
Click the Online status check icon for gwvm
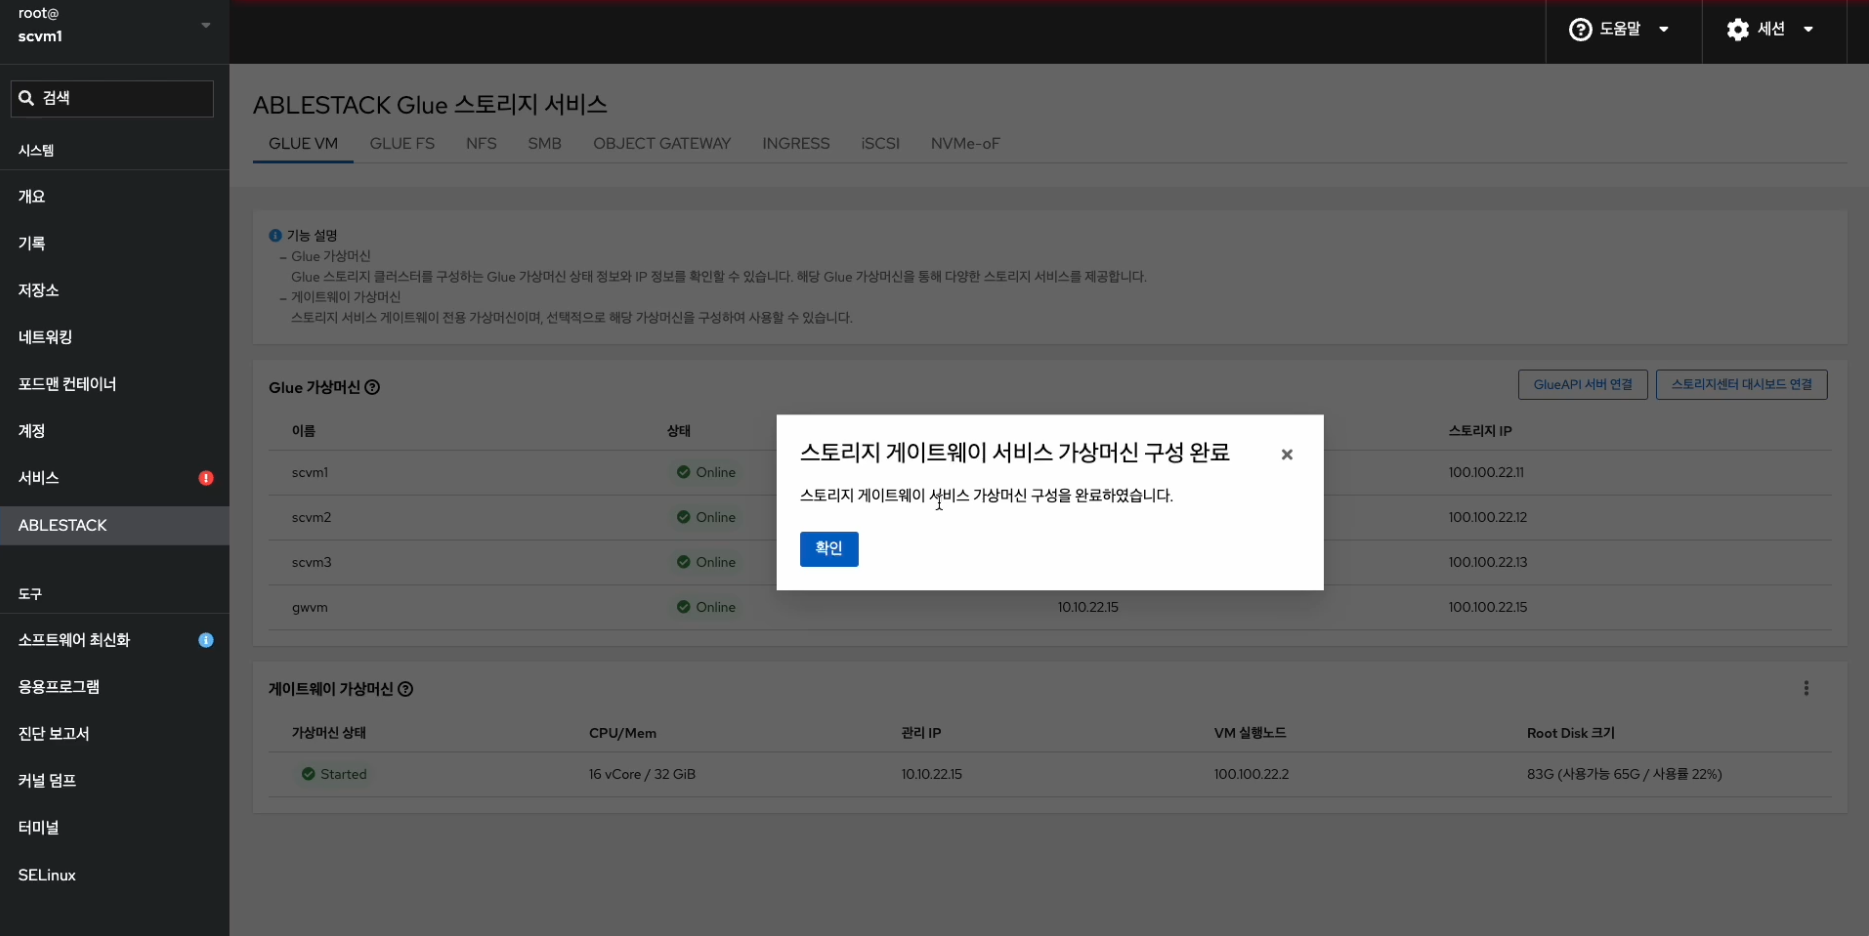coord(683,608)
